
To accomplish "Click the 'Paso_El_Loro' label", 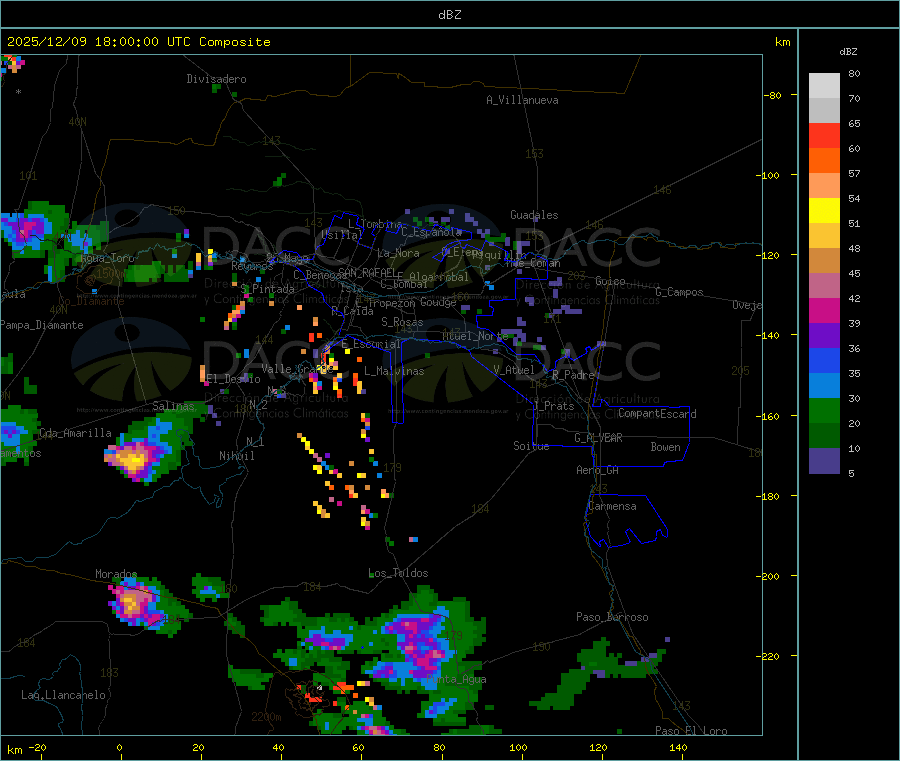I will 692,731.
